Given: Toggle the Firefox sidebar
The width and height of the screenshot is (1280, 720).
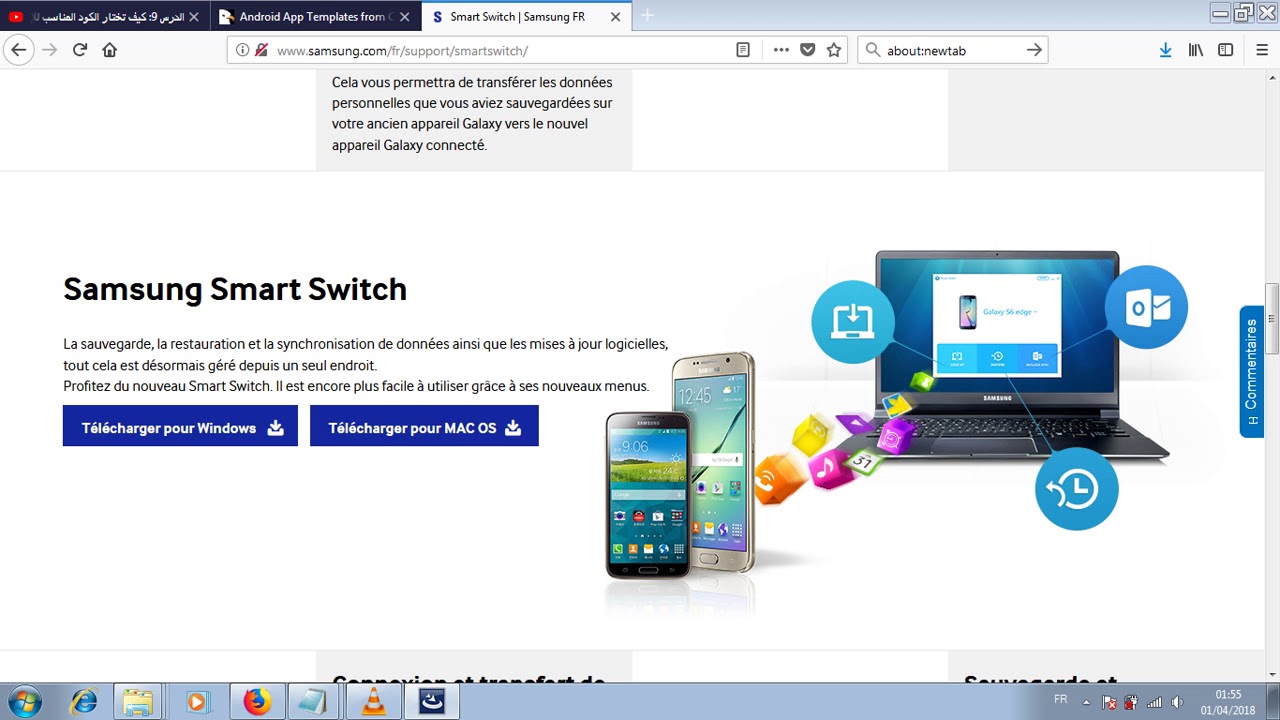Looking at the screenshot, I should [1225, 50].
